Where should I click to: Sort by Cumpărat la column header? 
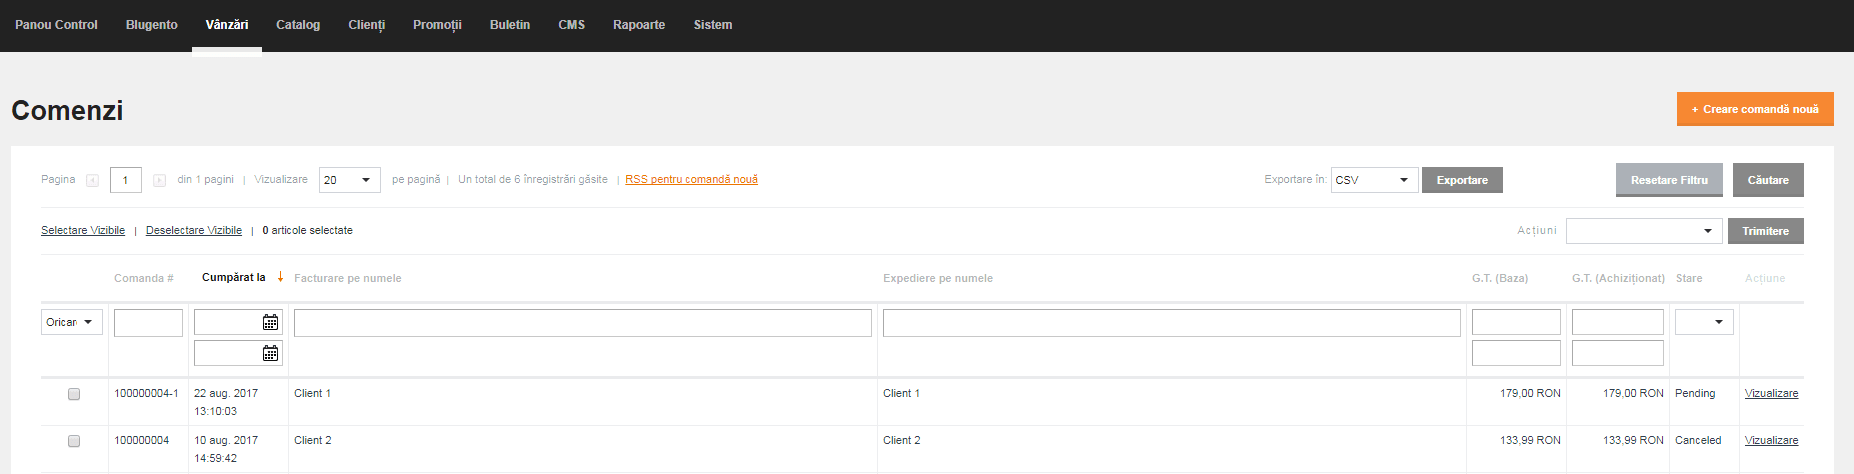234,277
